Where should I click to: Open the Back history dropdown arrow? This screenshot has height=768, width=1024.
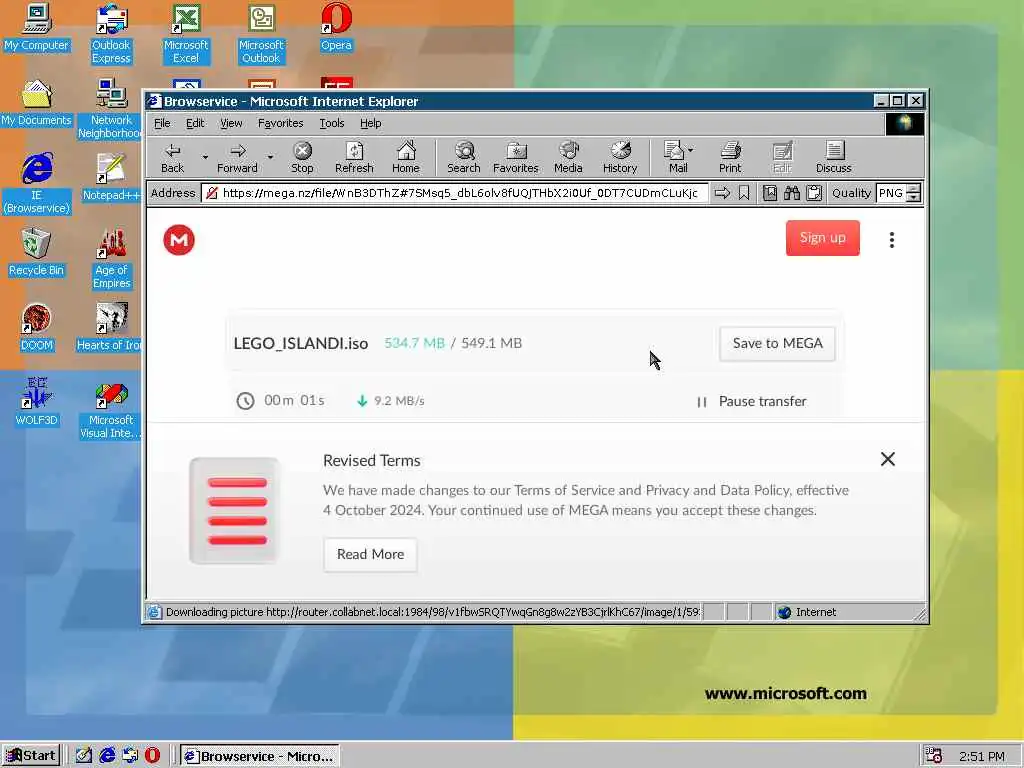pyautogui.click(x=204, y=157)
